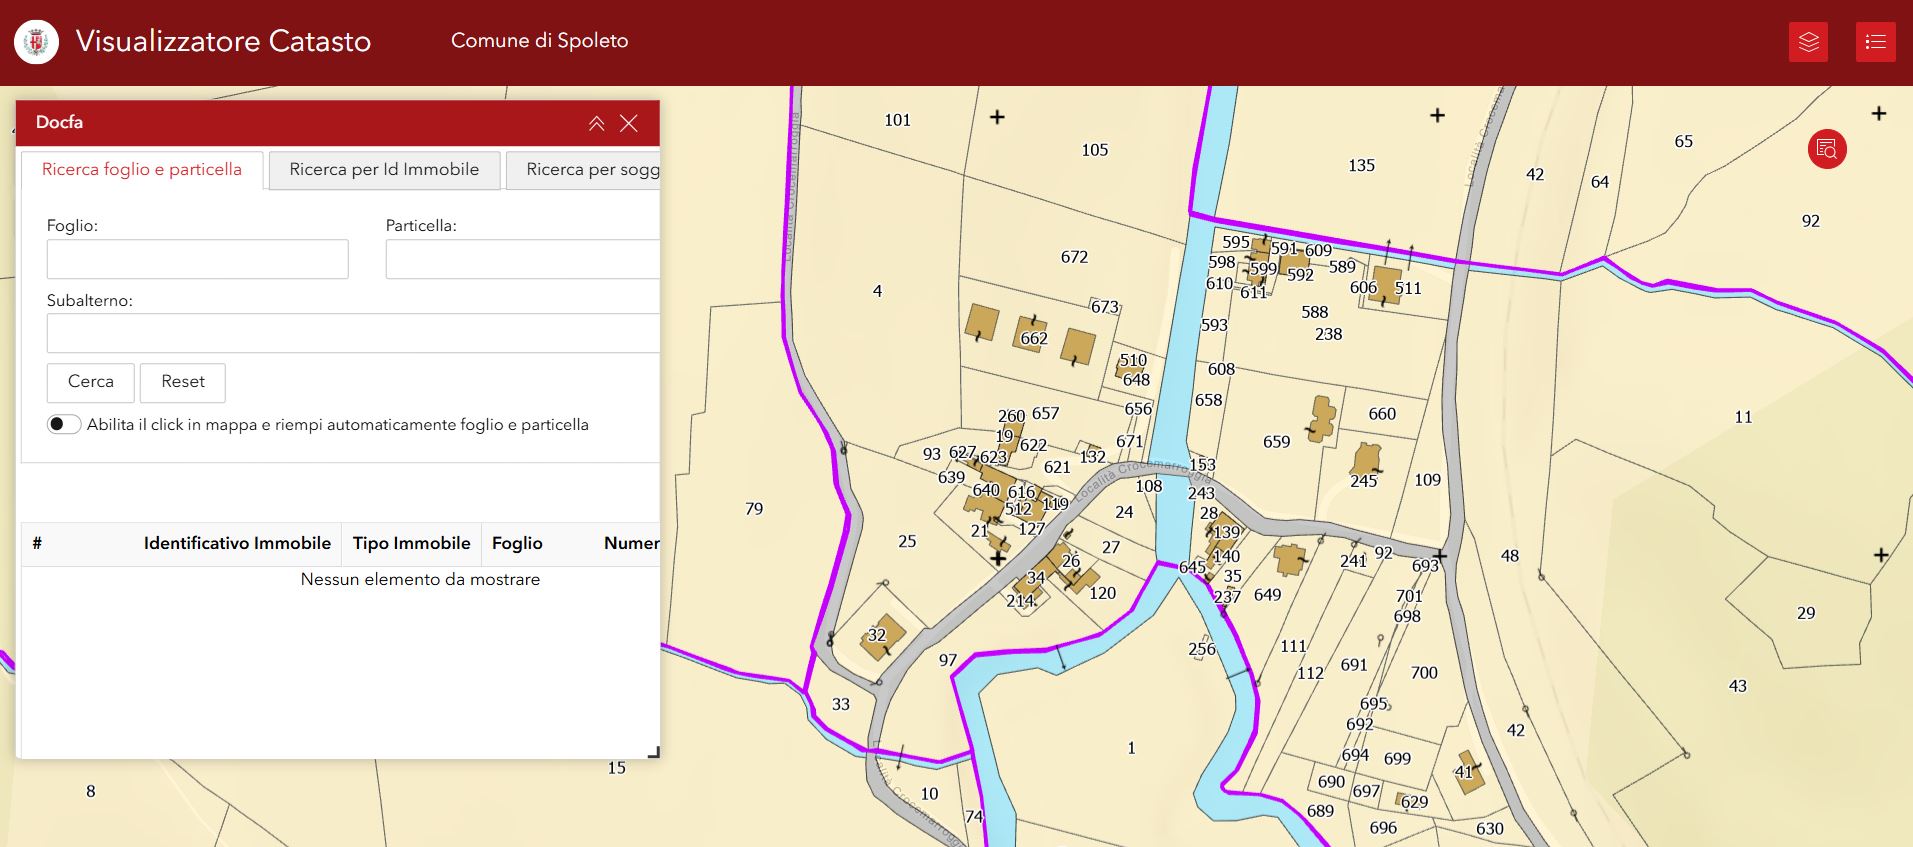Focus the Foglio input field

tap(197, 259)
